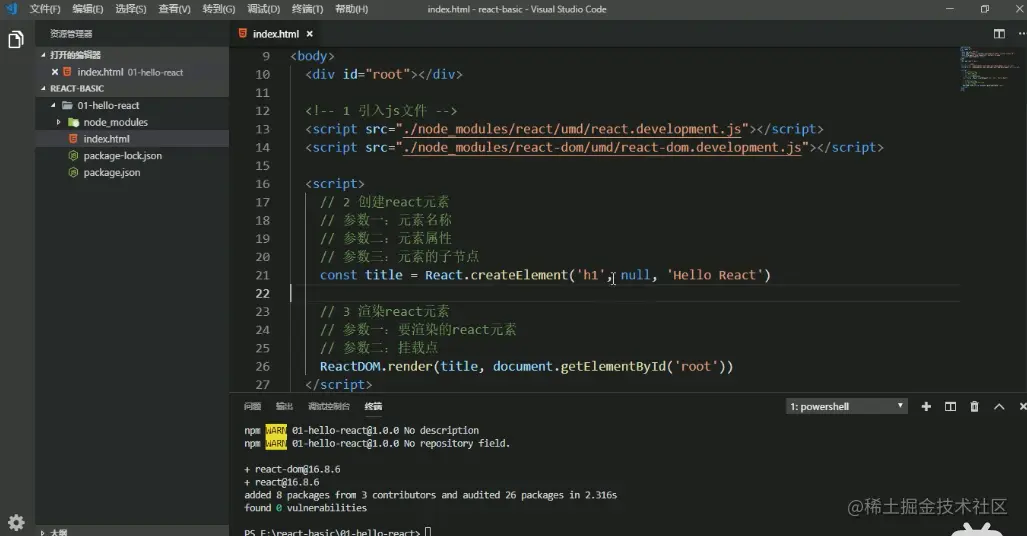Open the 终端(T) menu

pyautogui.click(x=307, y=9)
